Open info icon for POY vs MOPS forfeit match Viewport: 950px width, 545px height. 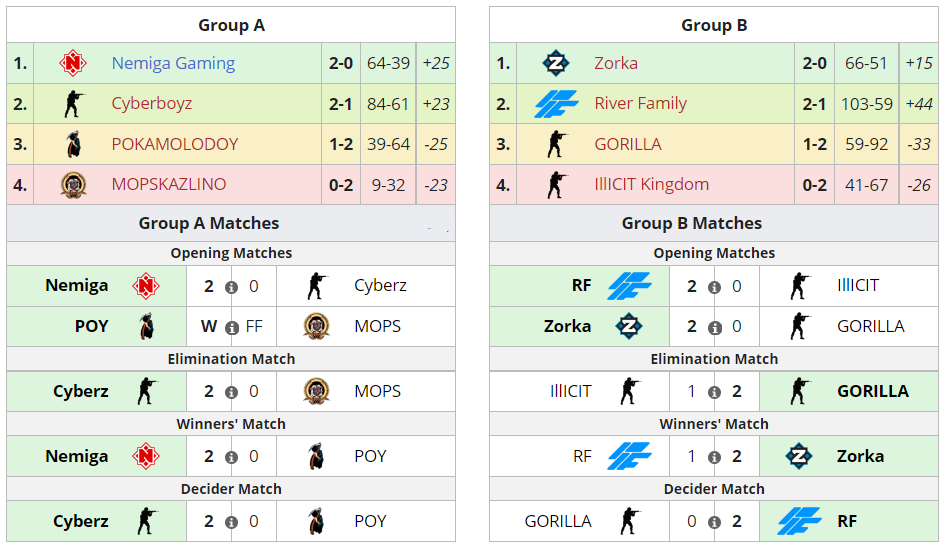coord(231,327)
